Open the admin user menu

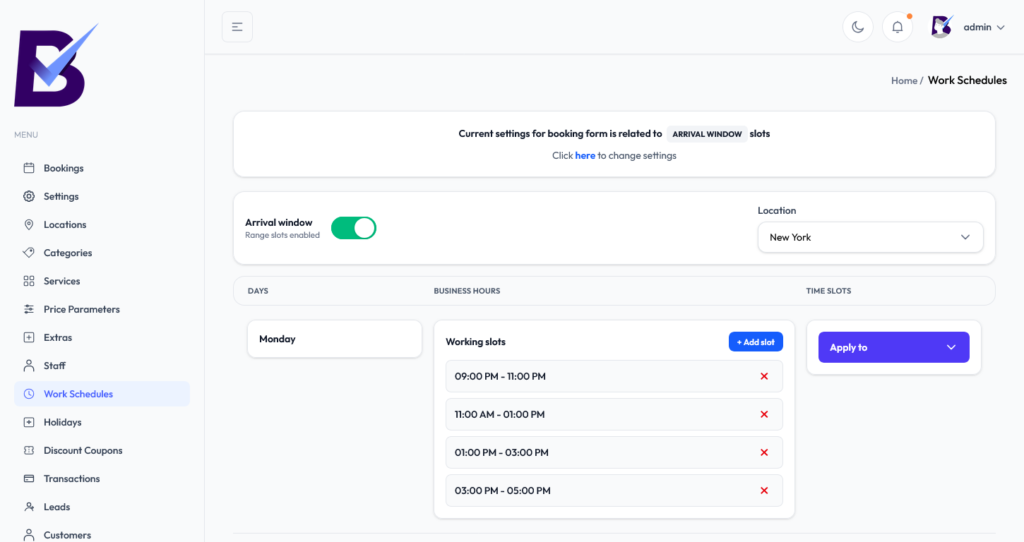coord(968,27)
